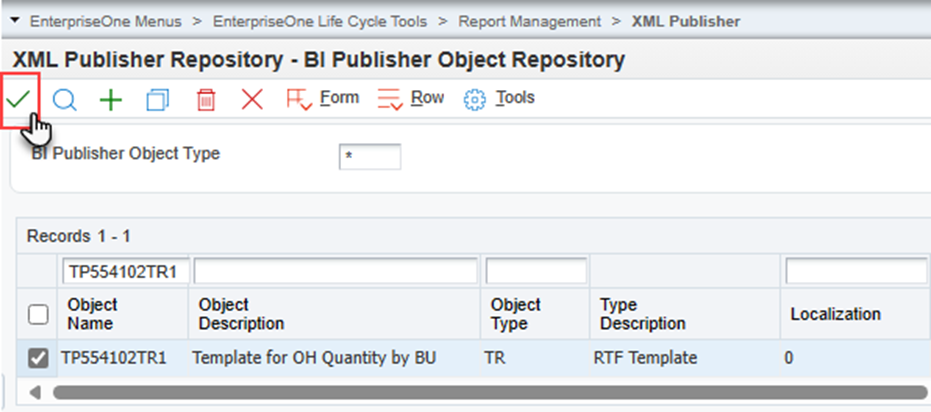Image resolution: width=931 pixels, height=412 pixels.
Task: Click the magnifier Find icon
Action: (x=64, y=100)
